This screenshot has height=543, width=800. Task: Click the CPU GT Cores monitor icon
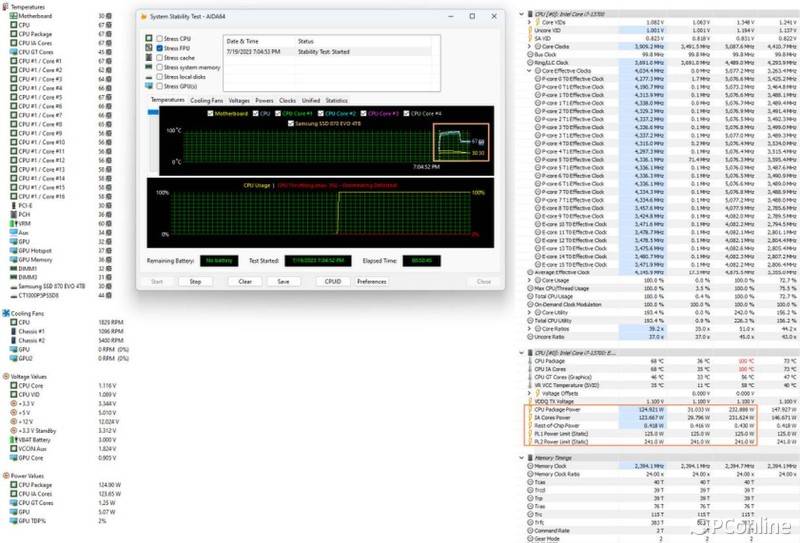pos(14,52)
